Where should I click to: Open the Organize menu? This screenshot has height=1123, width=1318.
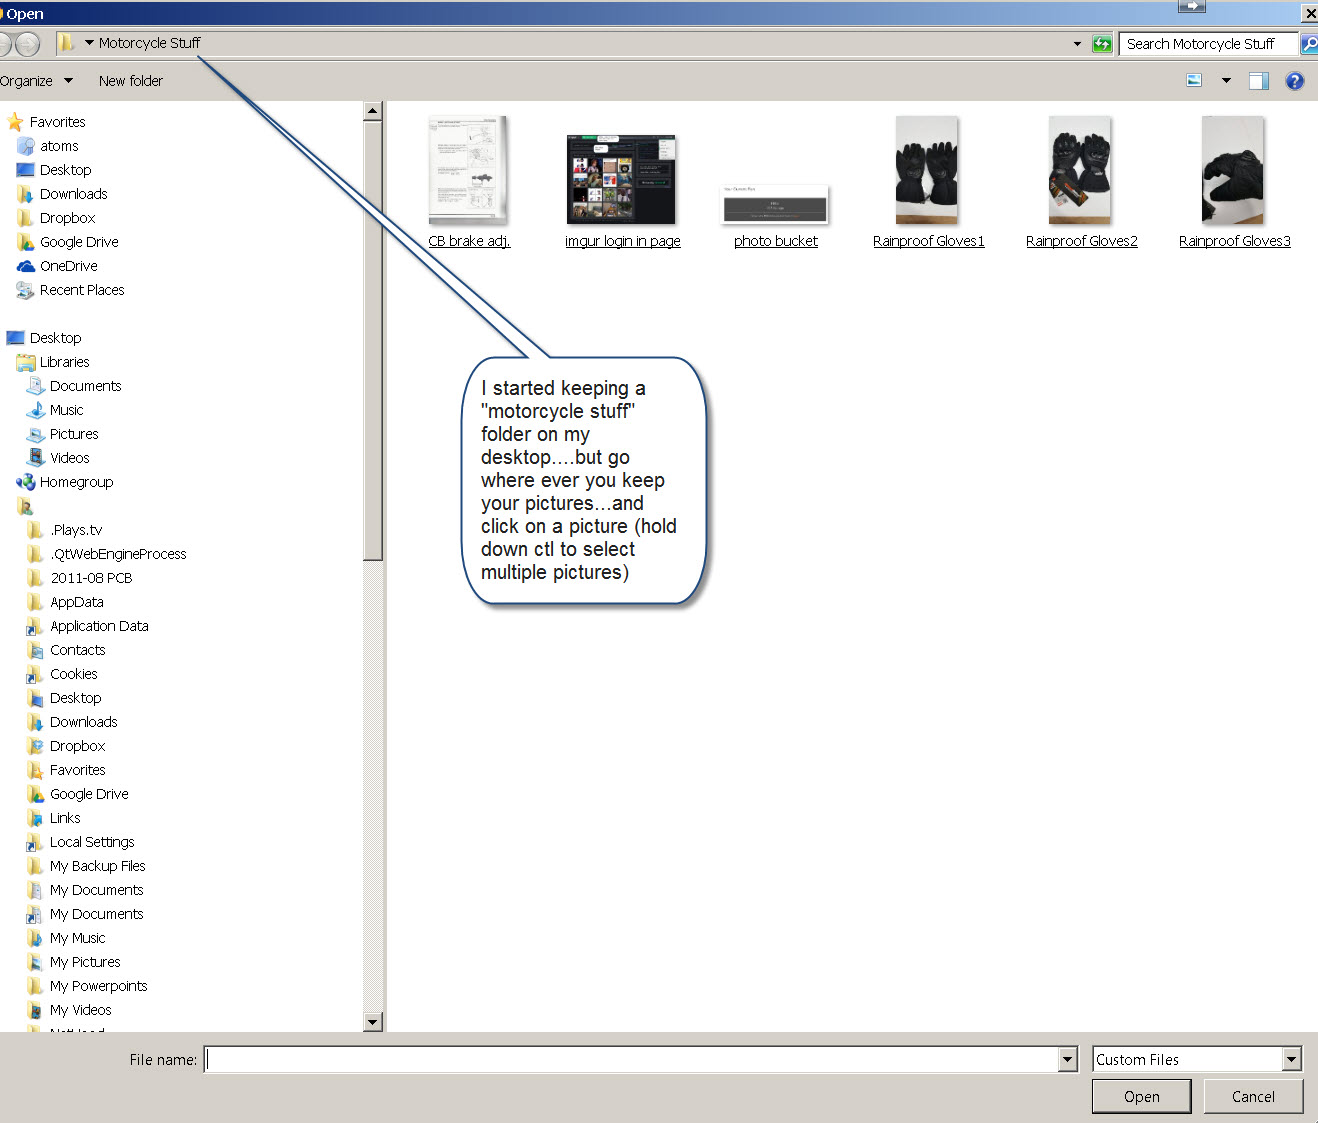[36, 81]
